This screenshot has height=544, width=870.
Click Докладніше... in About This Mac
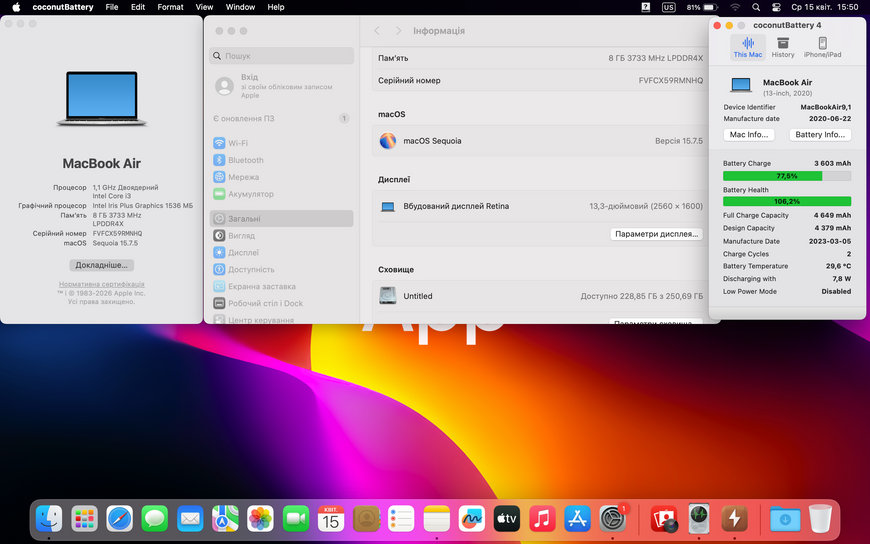[102, 265]
